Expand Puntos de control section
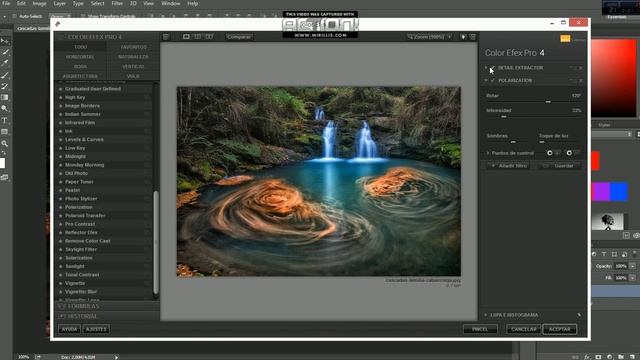The height and width of the screenshot is (360, 640). (x=488, y=153)
